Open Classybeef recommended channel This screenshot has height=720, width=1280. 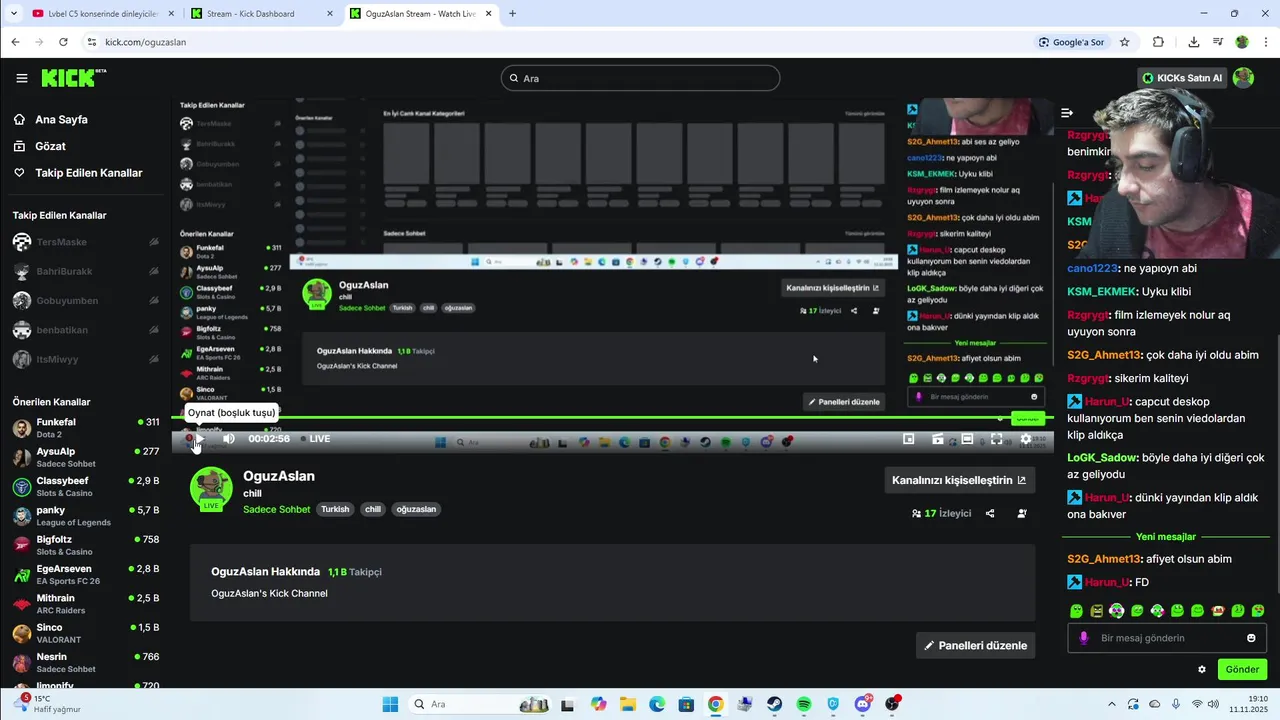[85, 487]
